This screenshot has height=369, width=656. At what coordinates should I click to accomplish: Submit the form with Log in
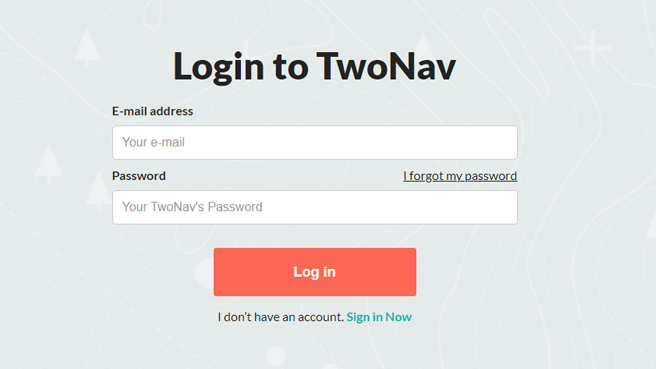315,272
